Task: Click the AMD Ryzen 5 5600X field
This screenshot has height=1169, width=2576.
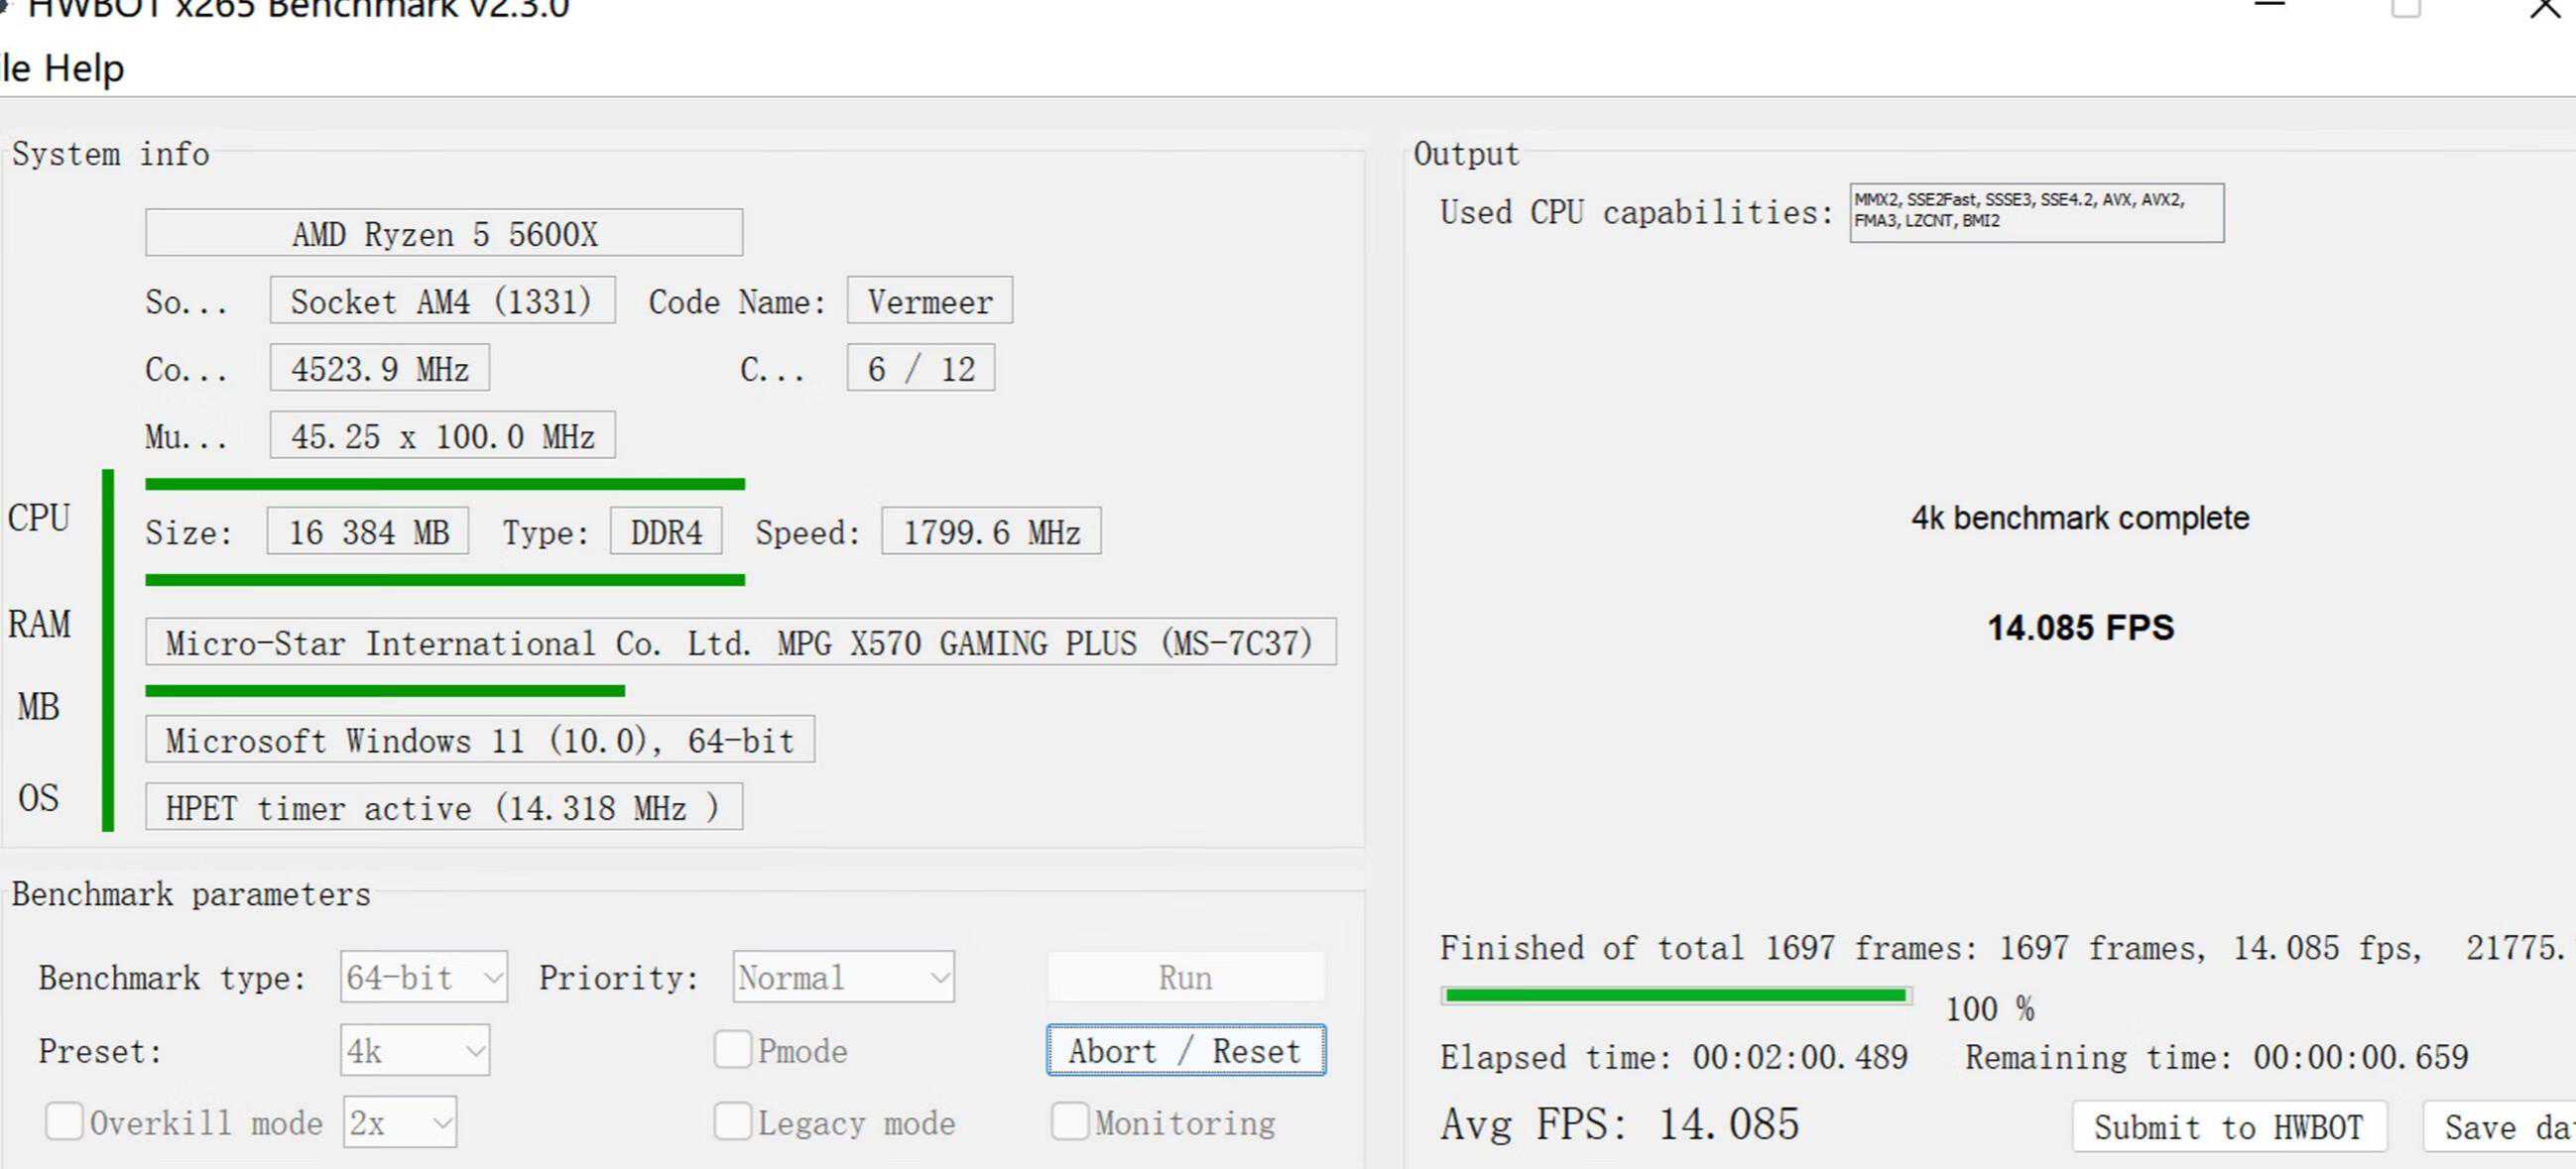Action: (x=444, y=234)
